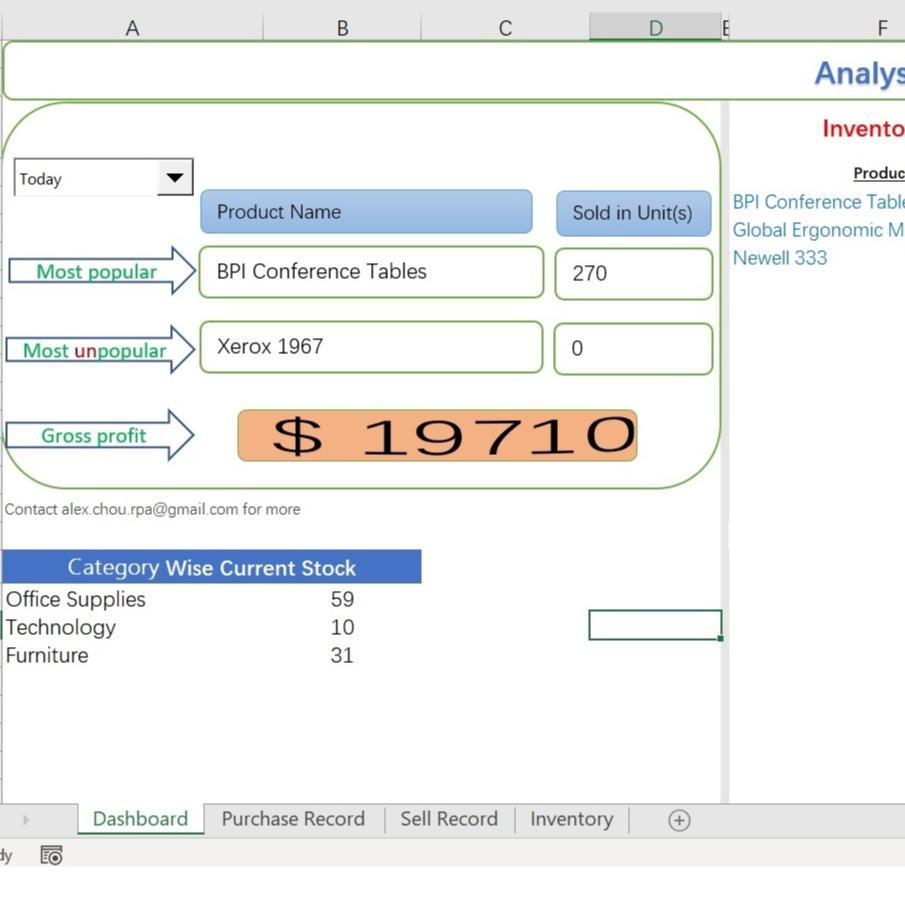Open the Today dropdown arrow
Screen dimensions: 905x905
tap(175, 178)
